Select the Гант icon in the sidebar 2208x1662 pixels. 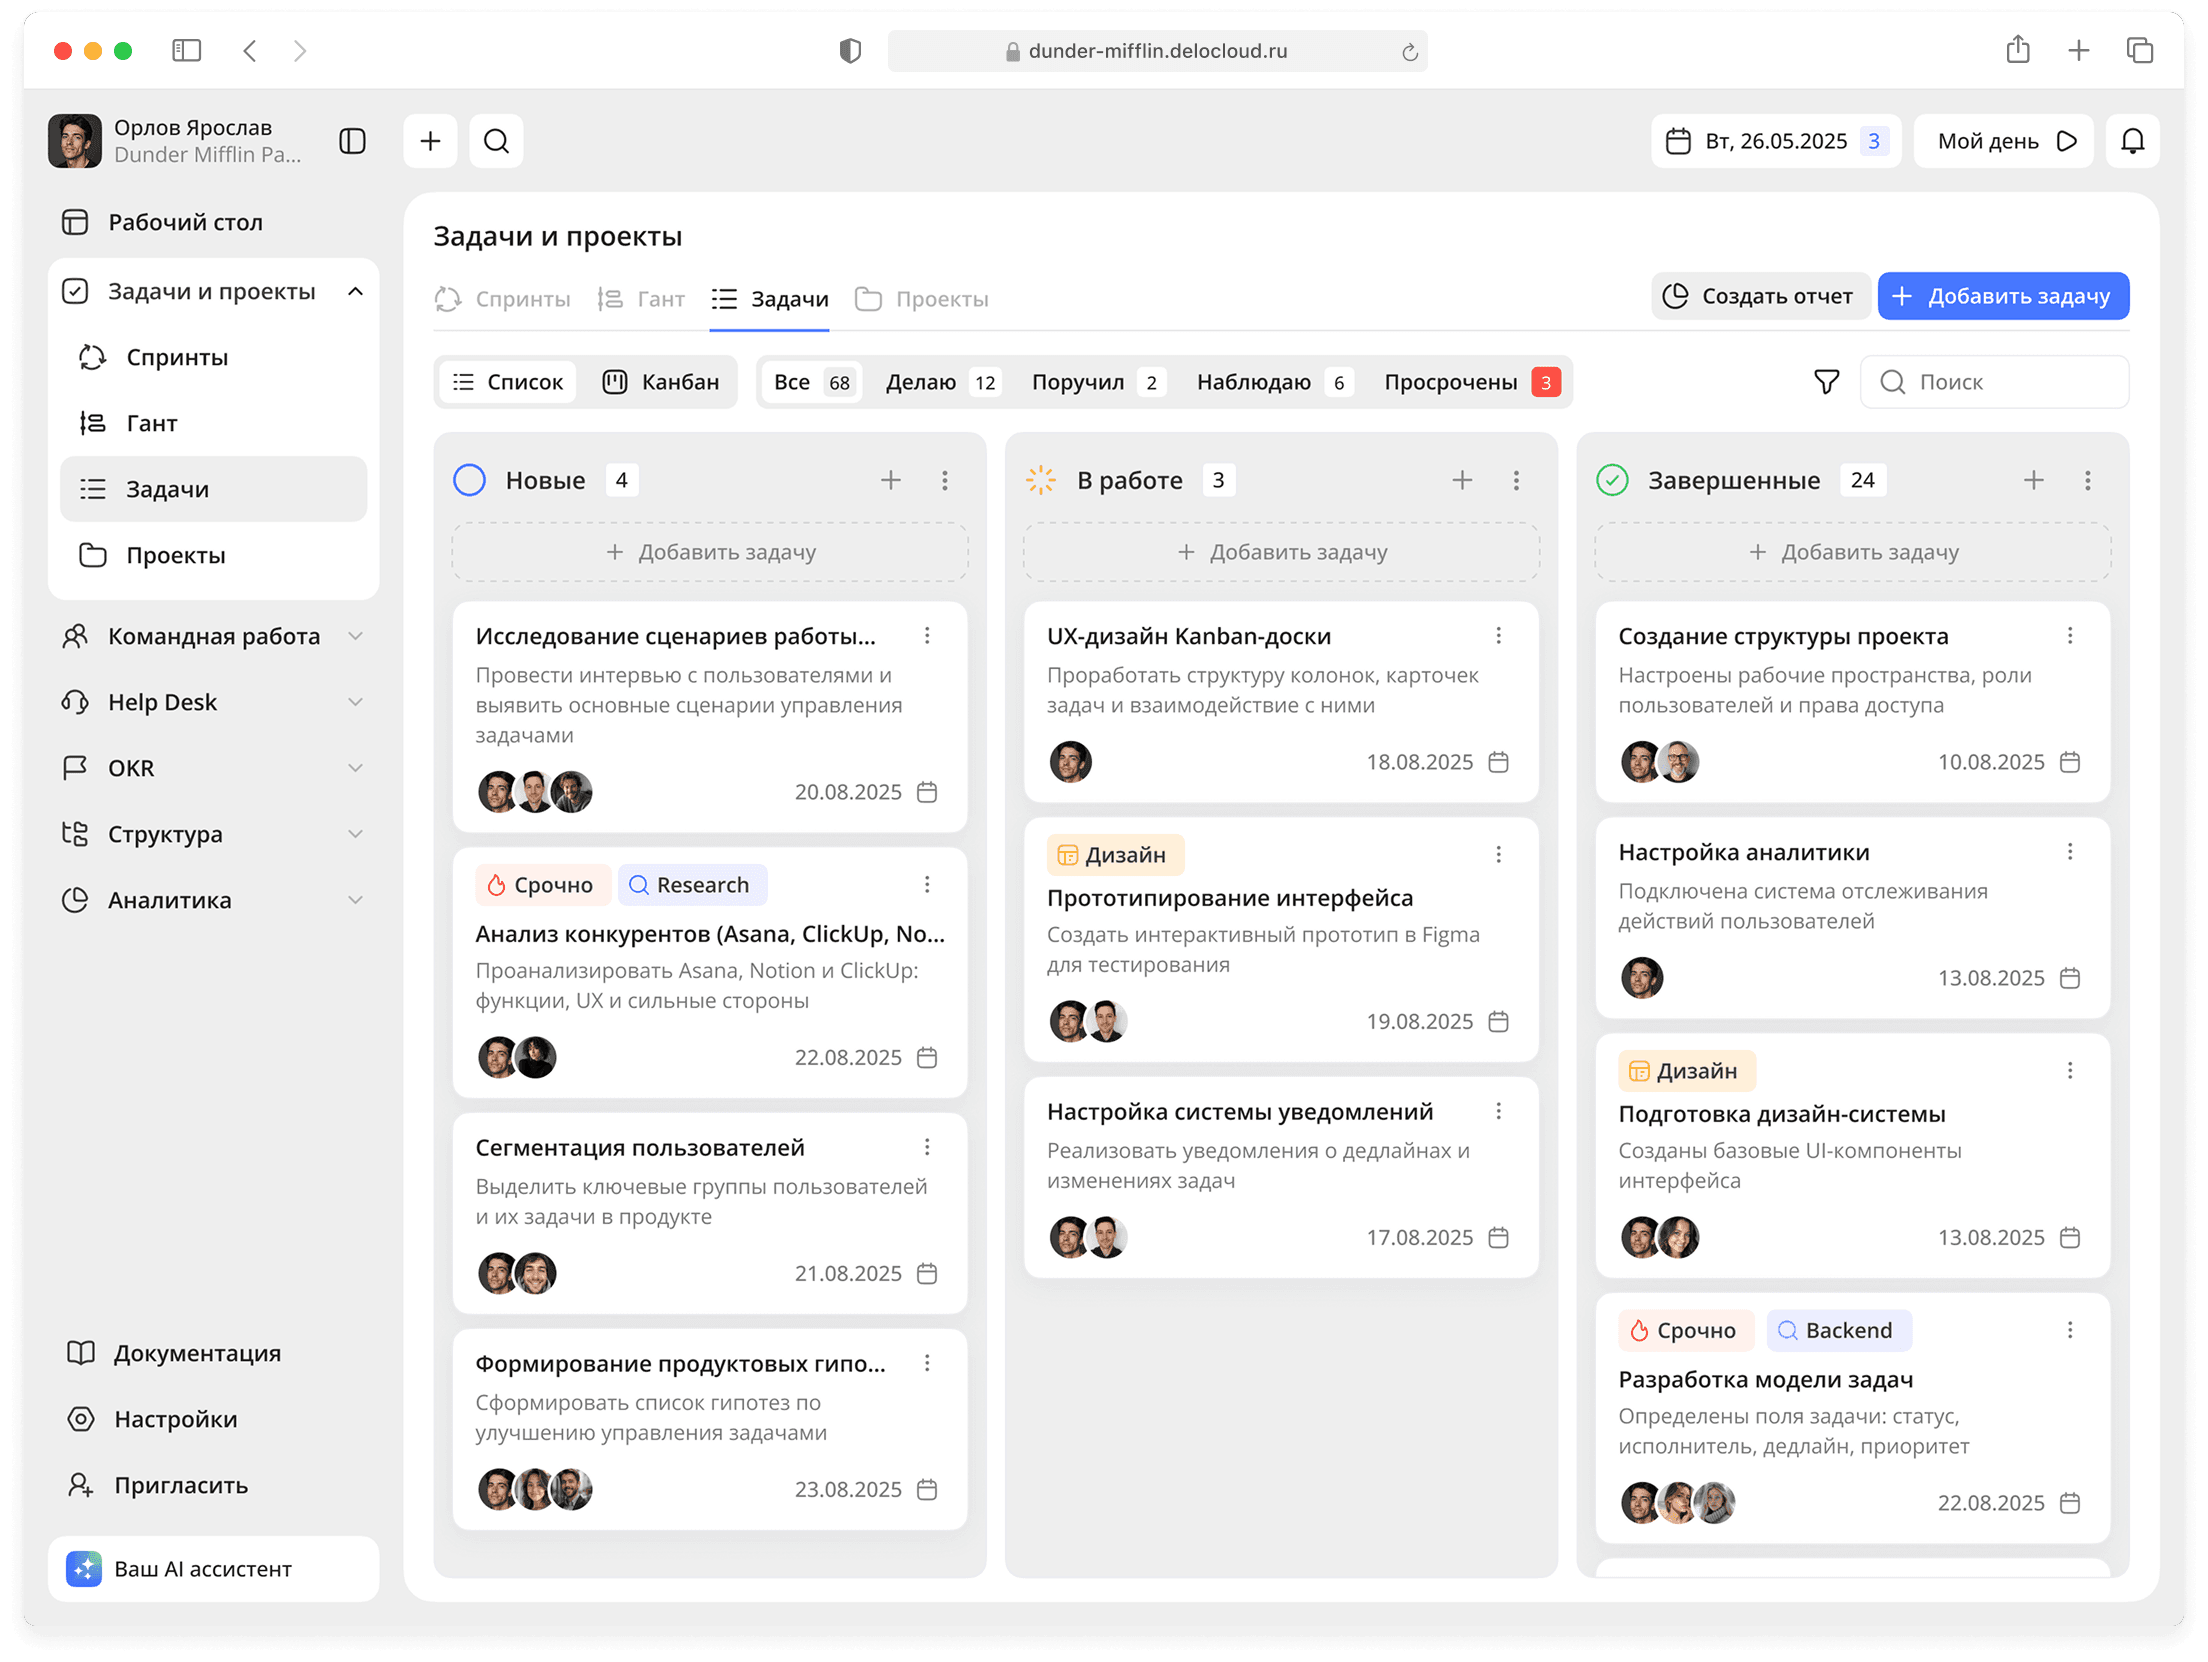[x=91, y=423]
